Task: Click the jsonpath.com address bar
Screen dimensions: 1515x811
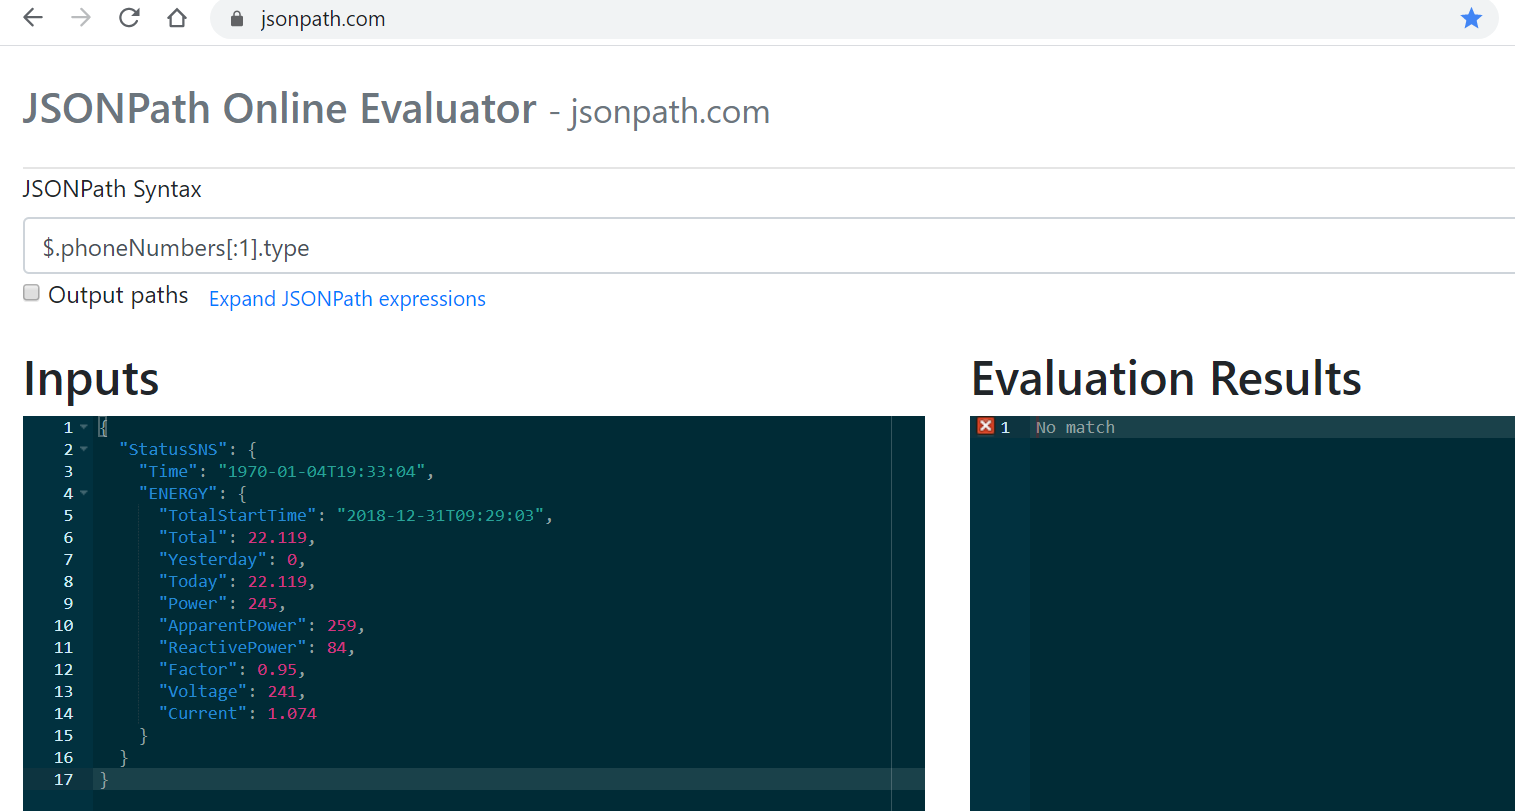Action: (x=800, y=19)
